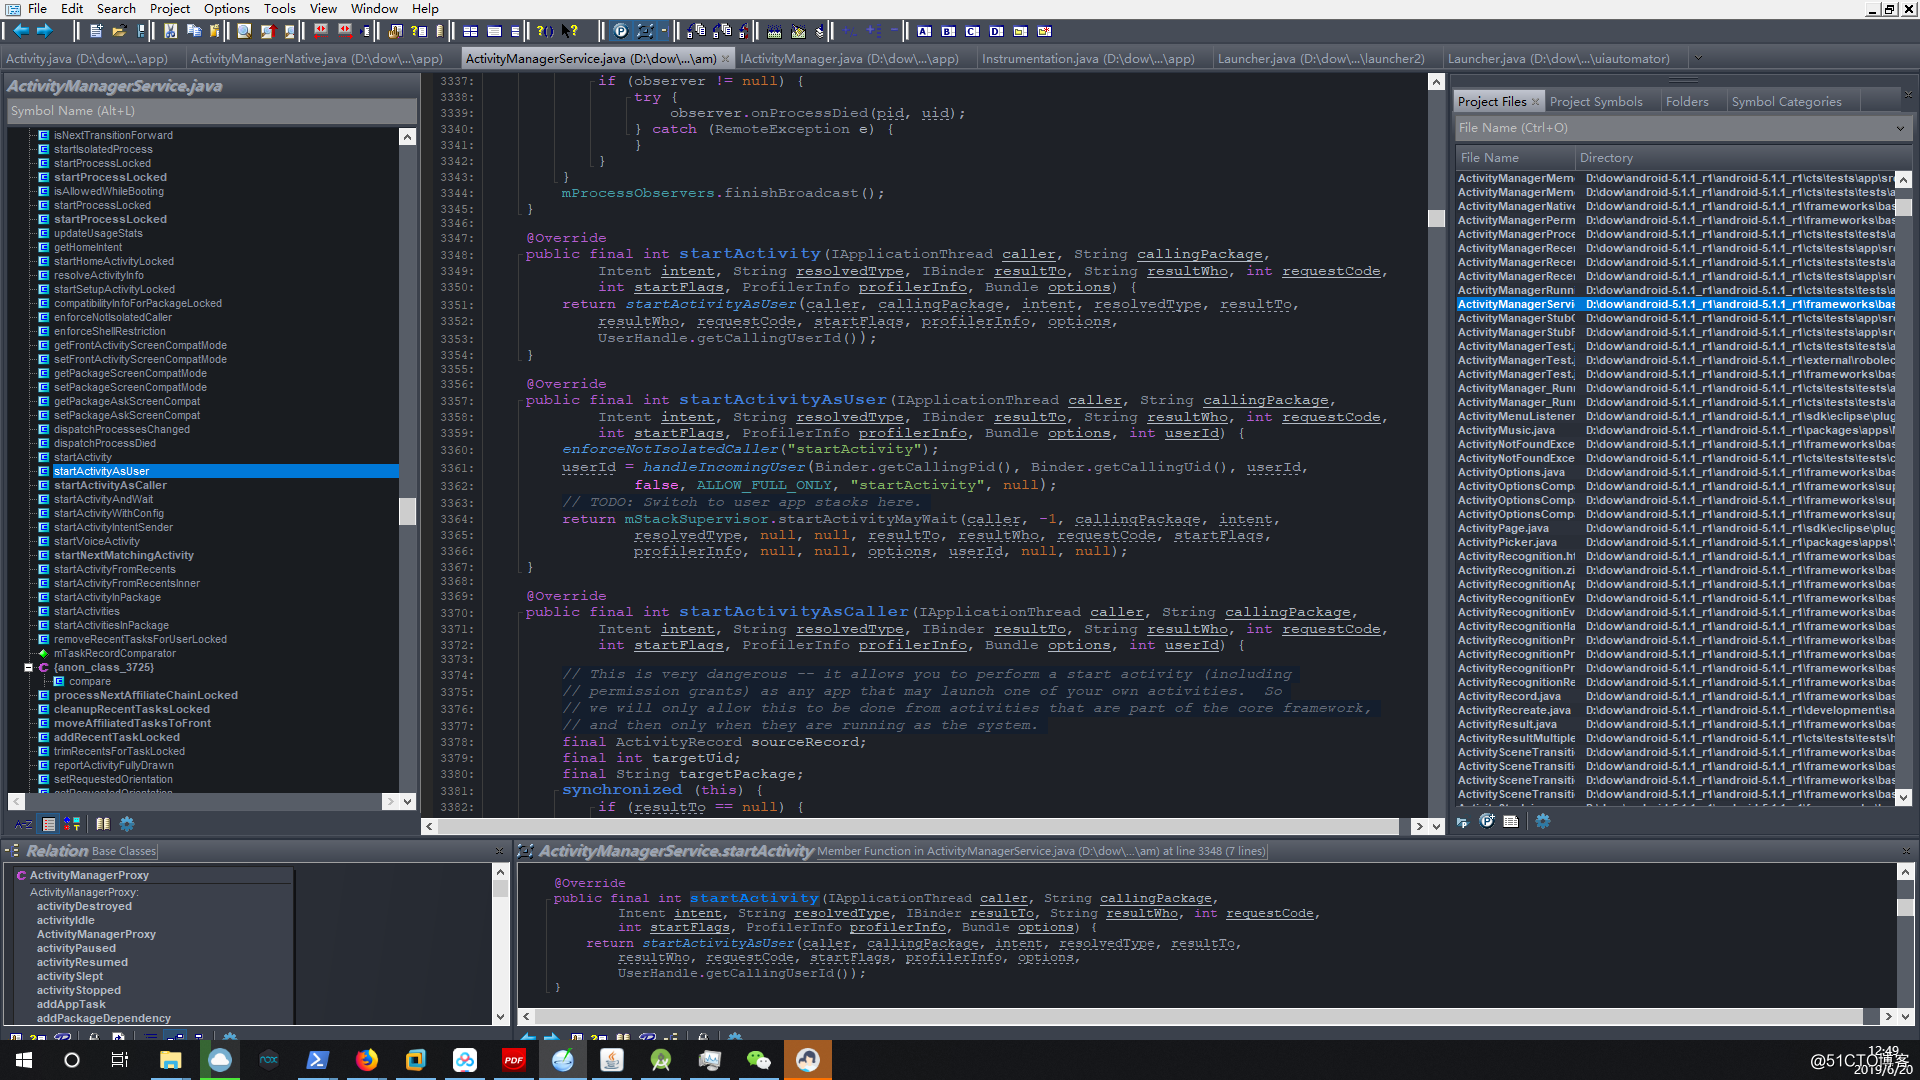Paste from clipboard toolbar icon
Image resolution: width=1920 pixels, height=1080 pixels.
[x=214, y=31]
